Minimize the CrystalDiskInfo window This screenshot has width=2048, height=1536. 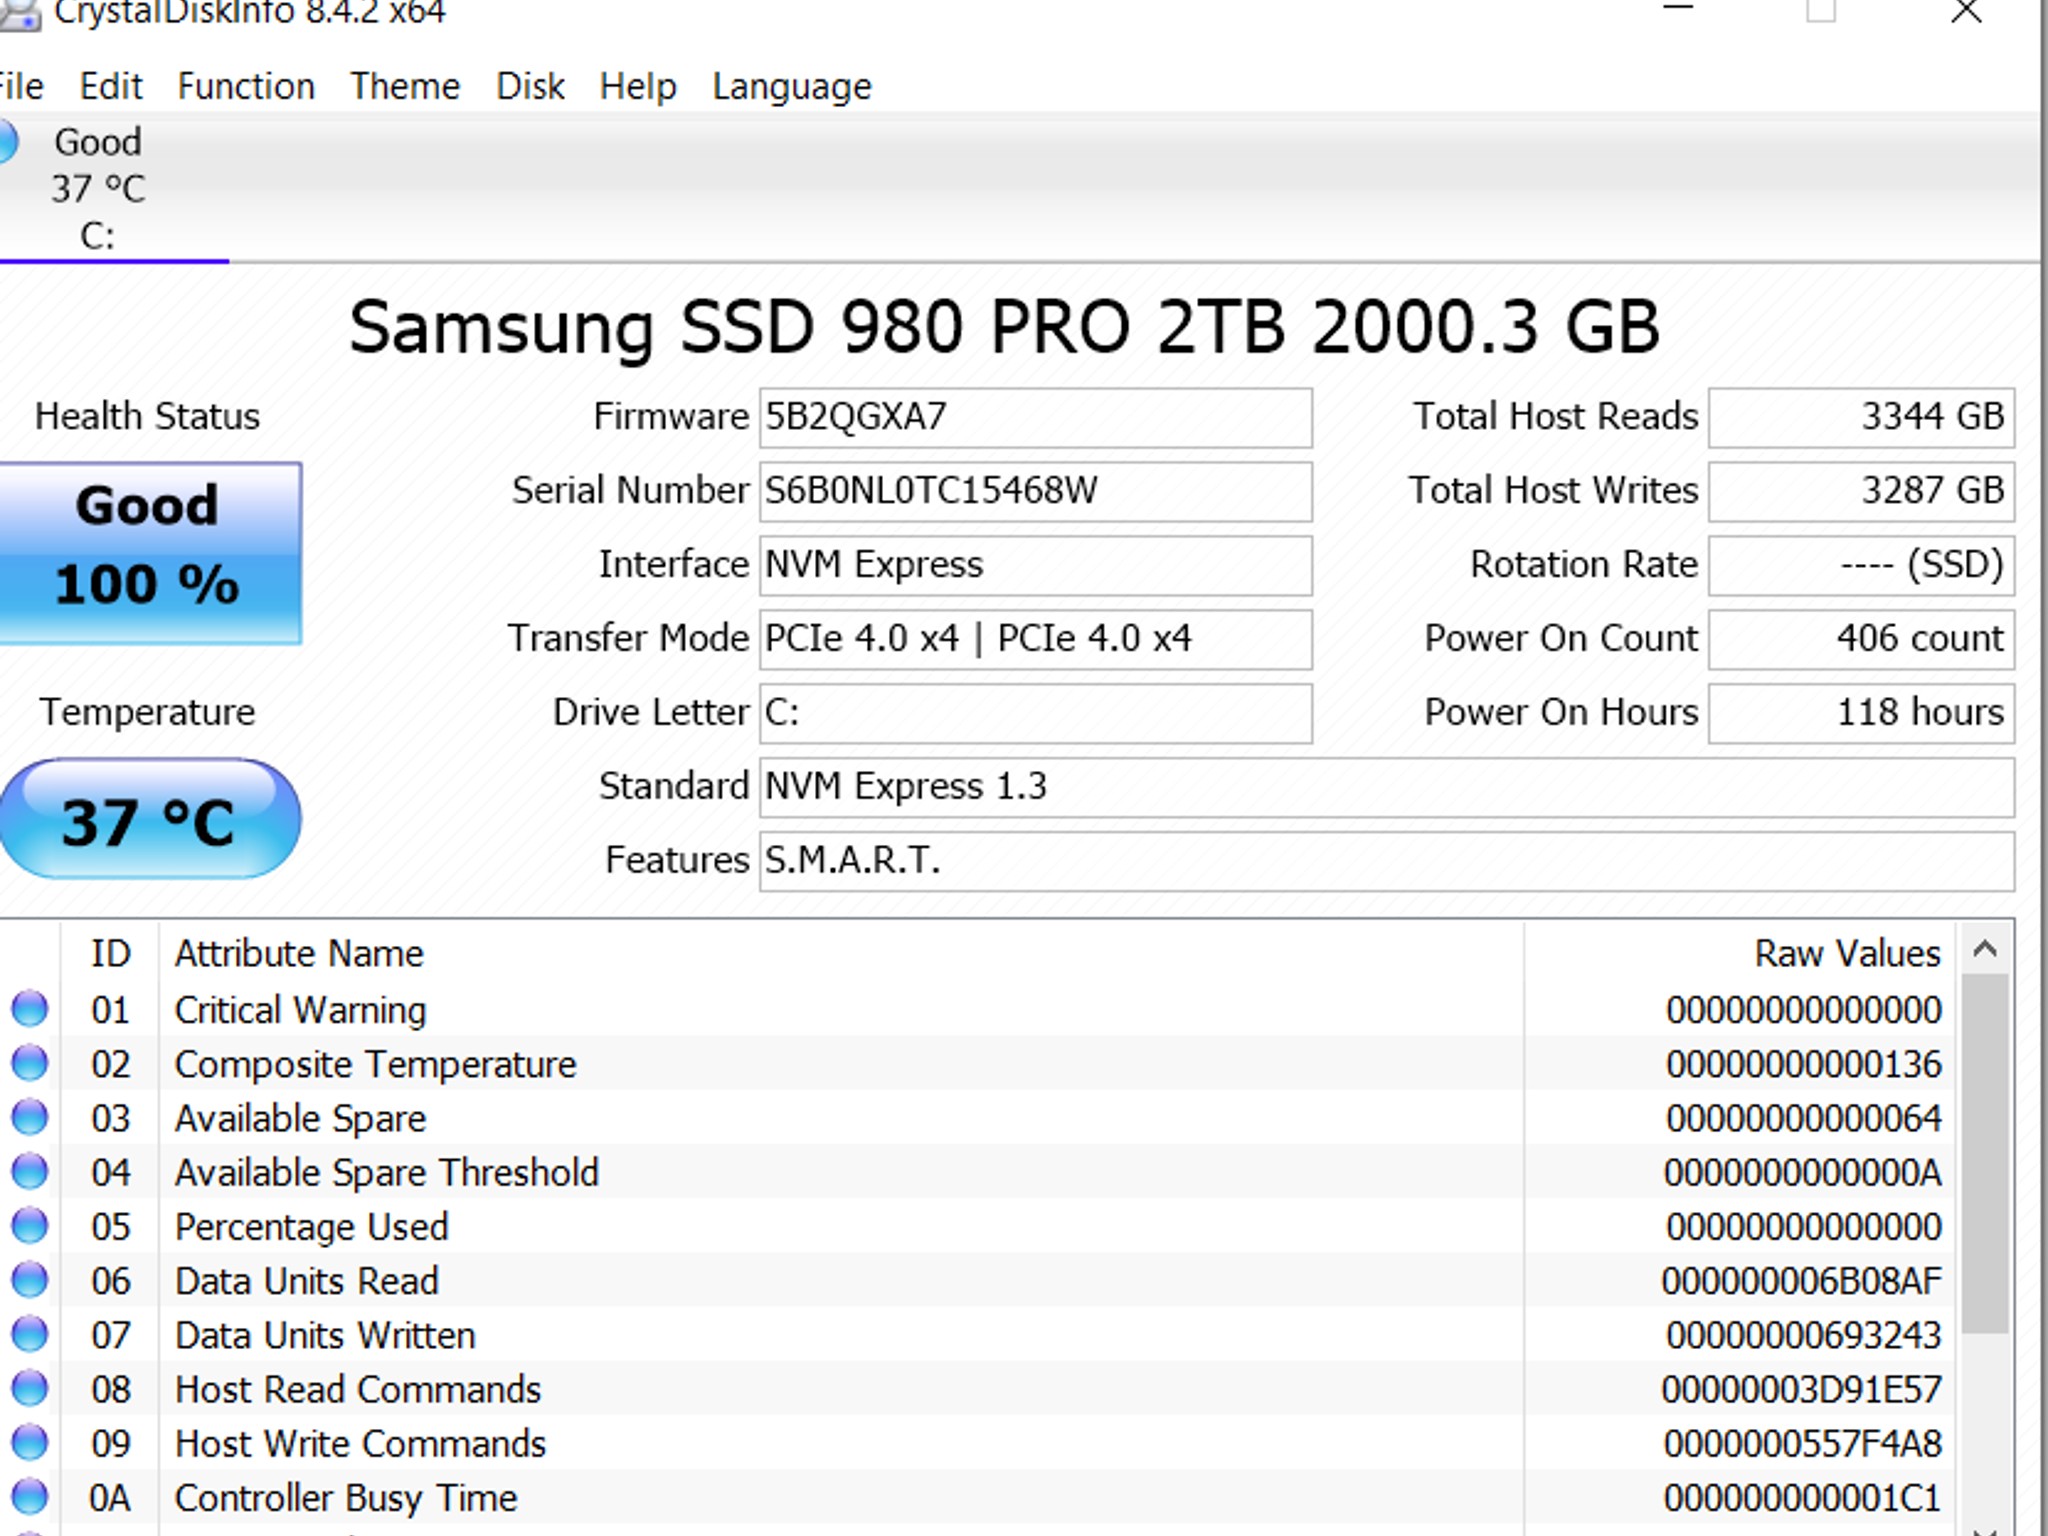[x=1677, y=10]
